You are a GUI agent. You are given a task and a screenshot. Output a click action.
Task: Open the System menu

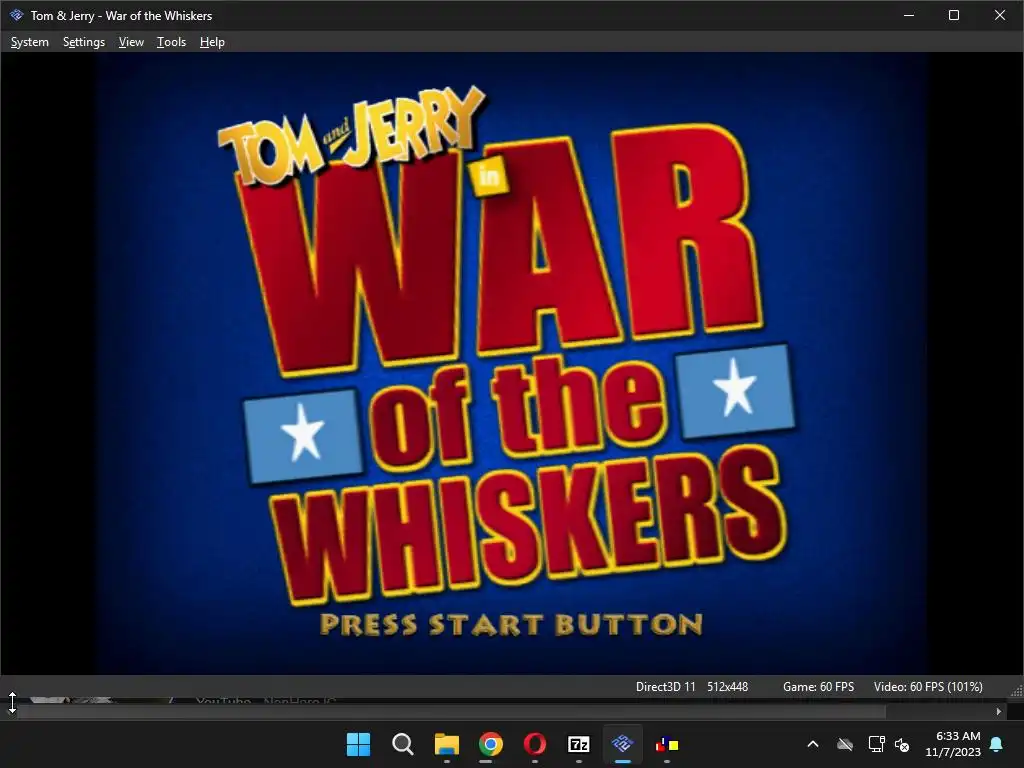29,42
